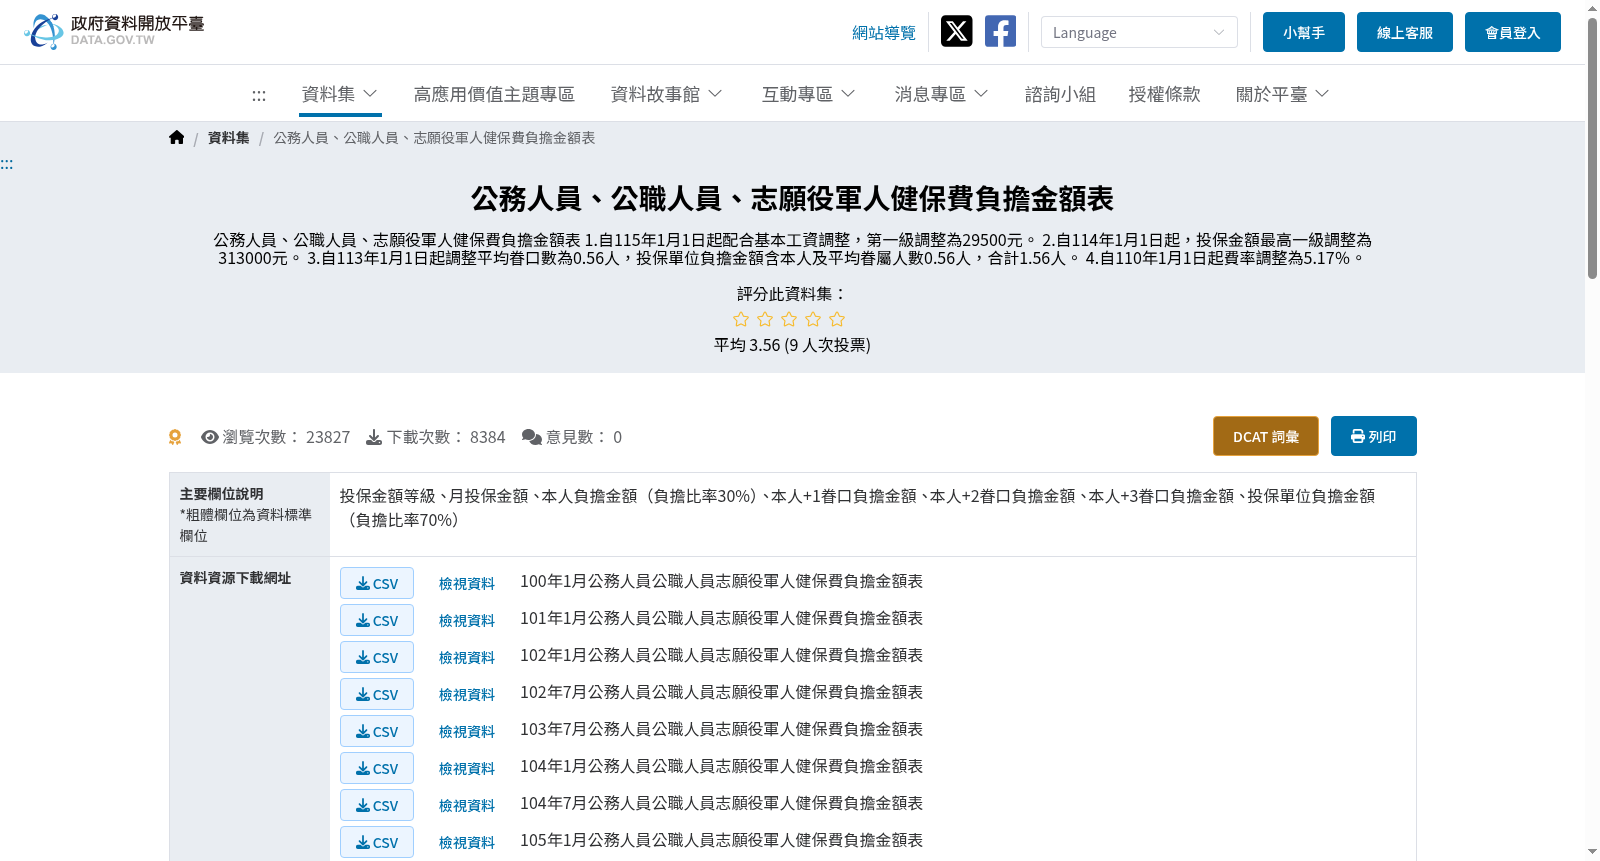Download CSV for 100年1月 dataset
The image size is (1600, 861).
point(377,583)
